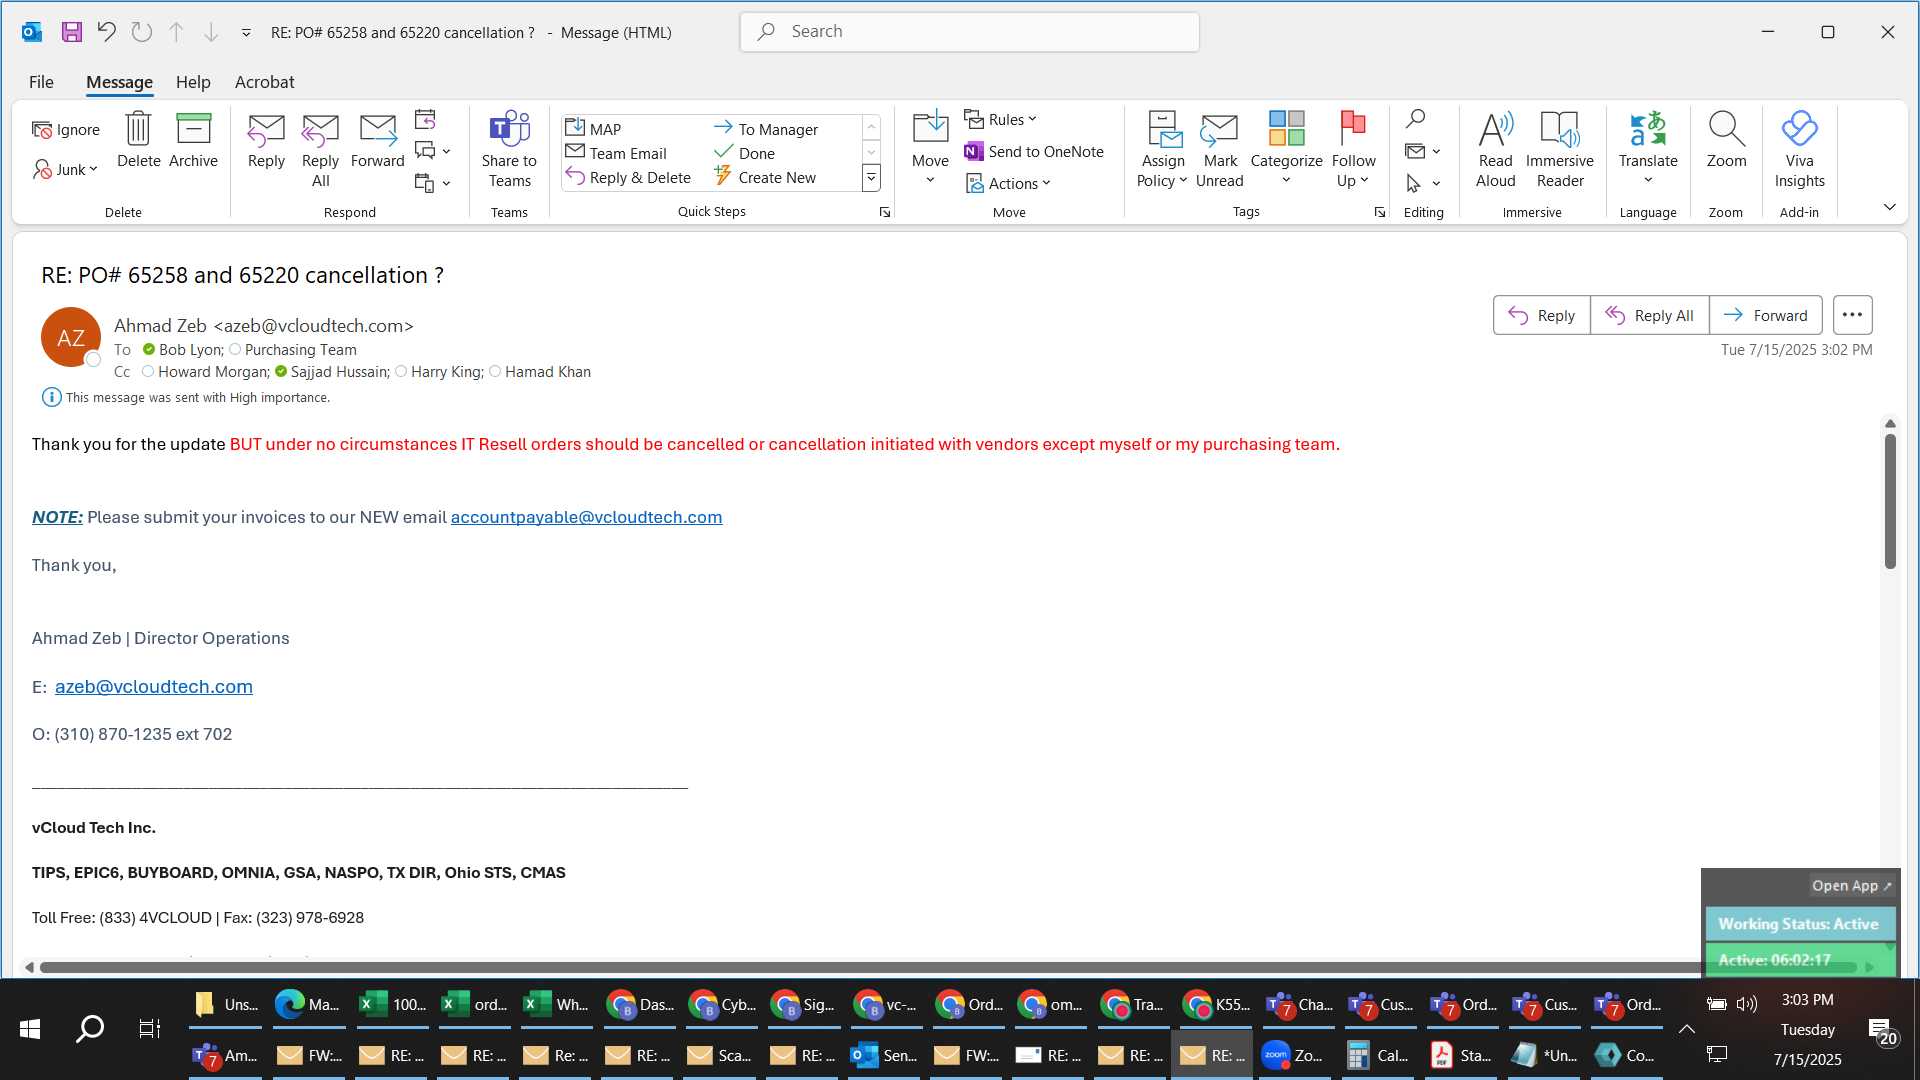Share this email to Teams
The image size is (1920, 1080).
[x=509, y=150]
